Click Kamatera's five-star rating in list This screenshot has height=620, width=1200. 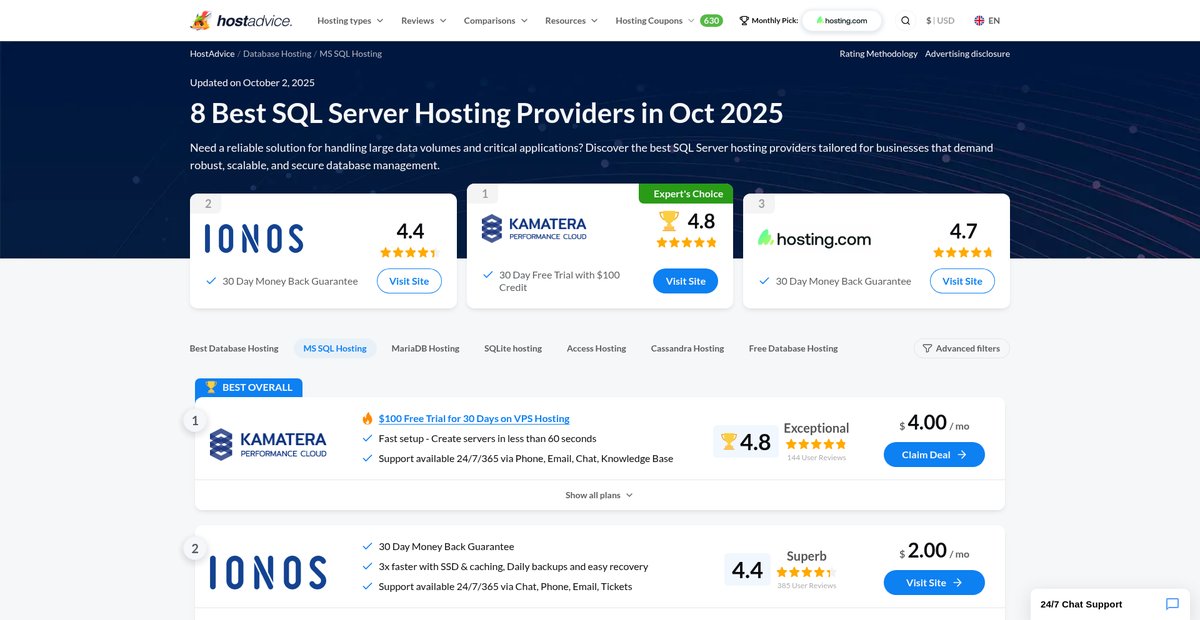click(x=816, y=444)
